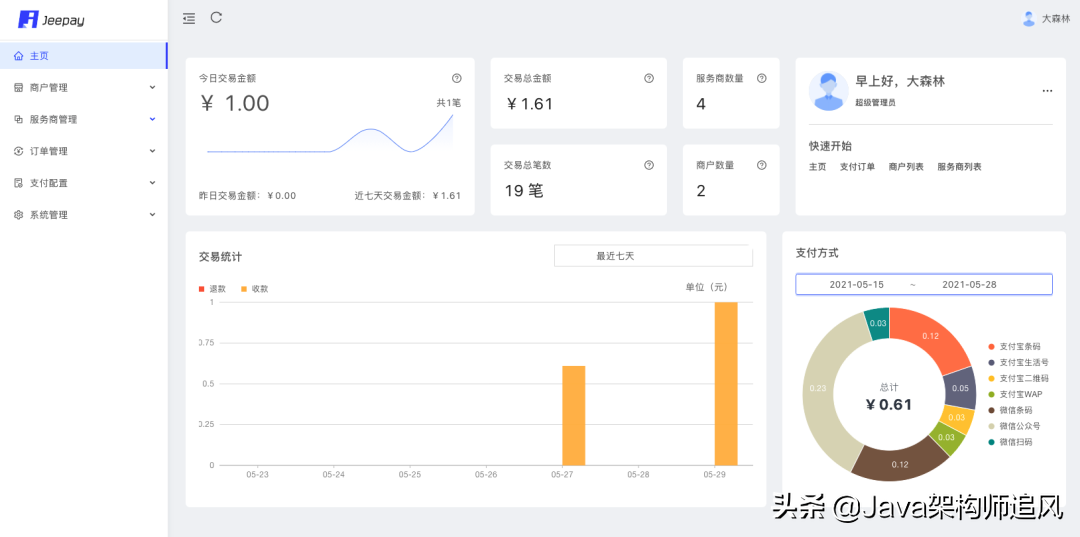Click the ¥1.61 total amount value

pyautogui.click(x=529, y=104)
